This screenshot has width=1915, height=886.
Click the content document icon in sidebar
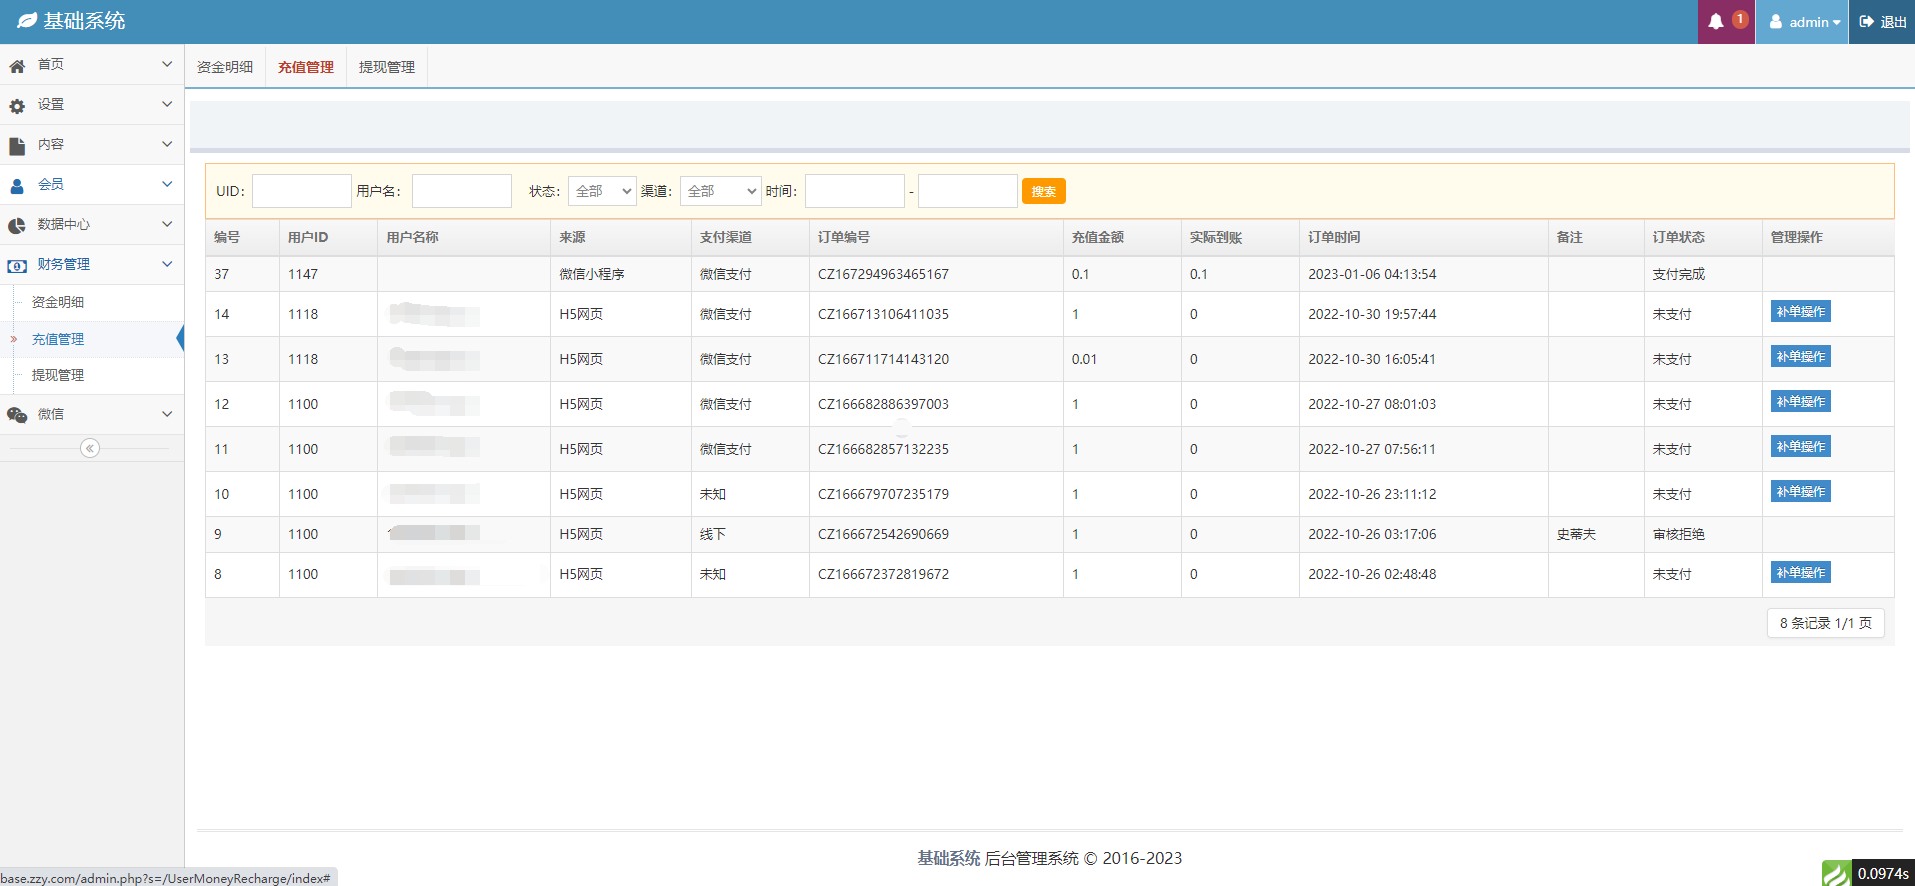17,146
